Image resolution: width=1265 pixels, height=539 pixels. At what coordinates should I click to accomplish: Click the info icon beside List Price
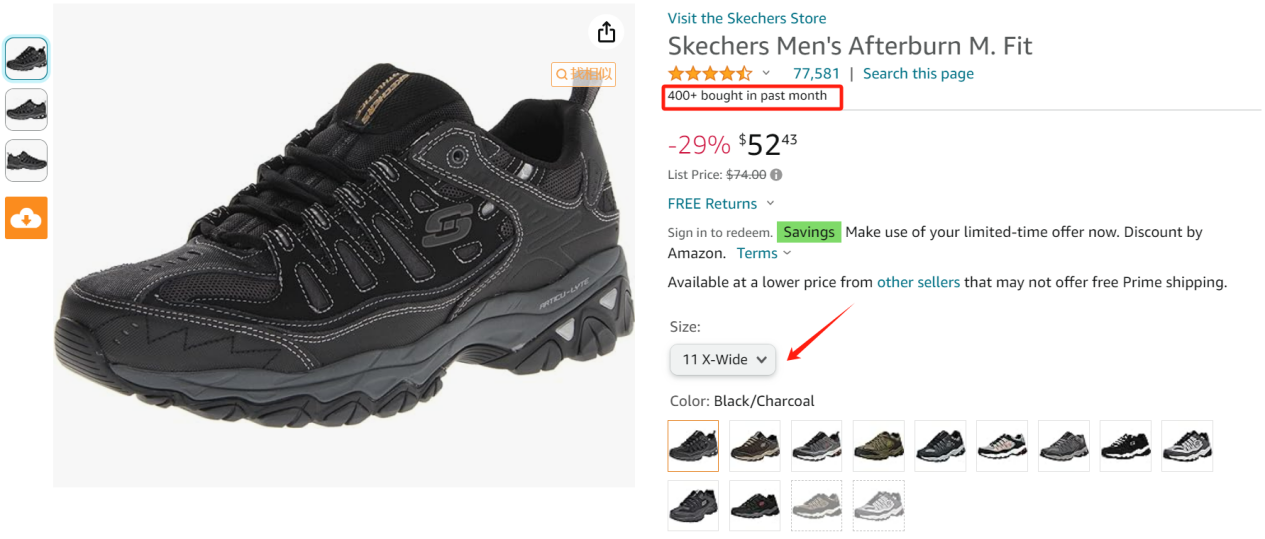776,174
